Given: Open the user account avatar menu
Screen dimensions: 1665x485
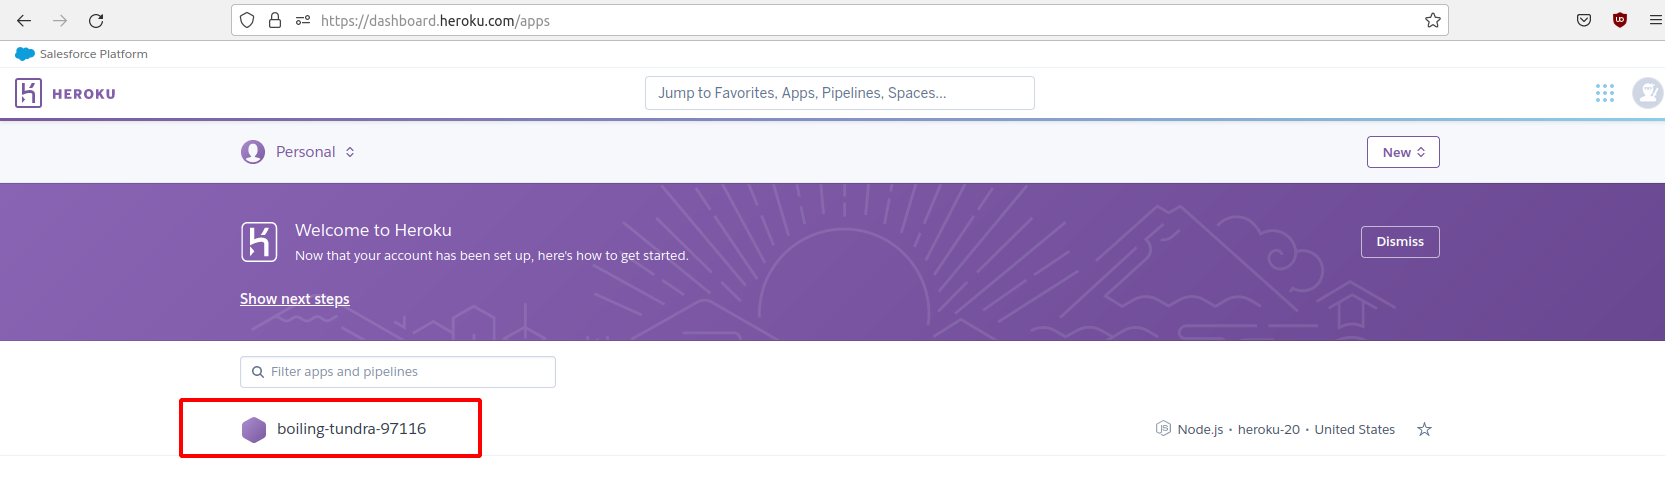Looking at the screenshot, I should tap(1646, 93).
